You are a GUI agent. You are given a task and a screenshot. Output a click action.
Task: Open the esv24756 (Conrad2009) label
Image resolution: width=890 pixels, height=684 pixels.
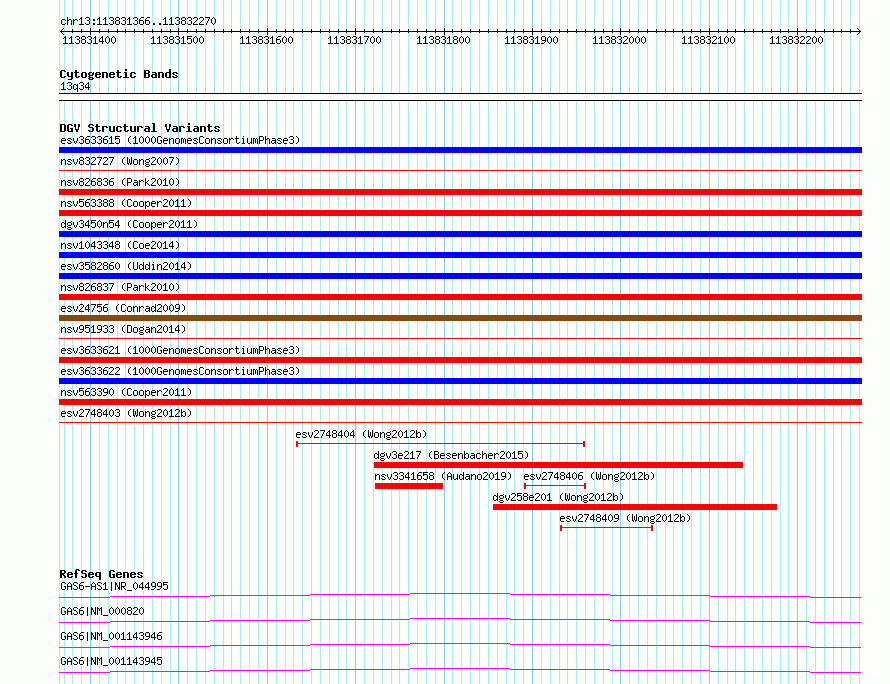(123, 308)
